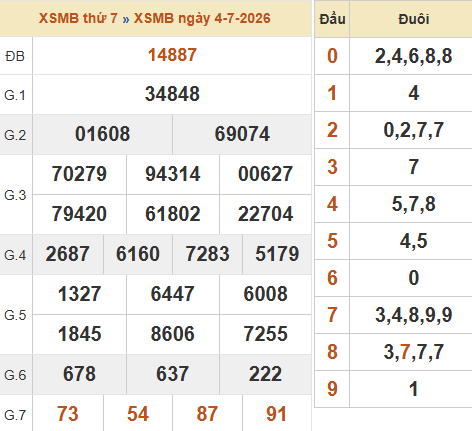Viewport: 472px width, 431px height.
Task: Click G.3 number 22704
Action: pos(265,214)
